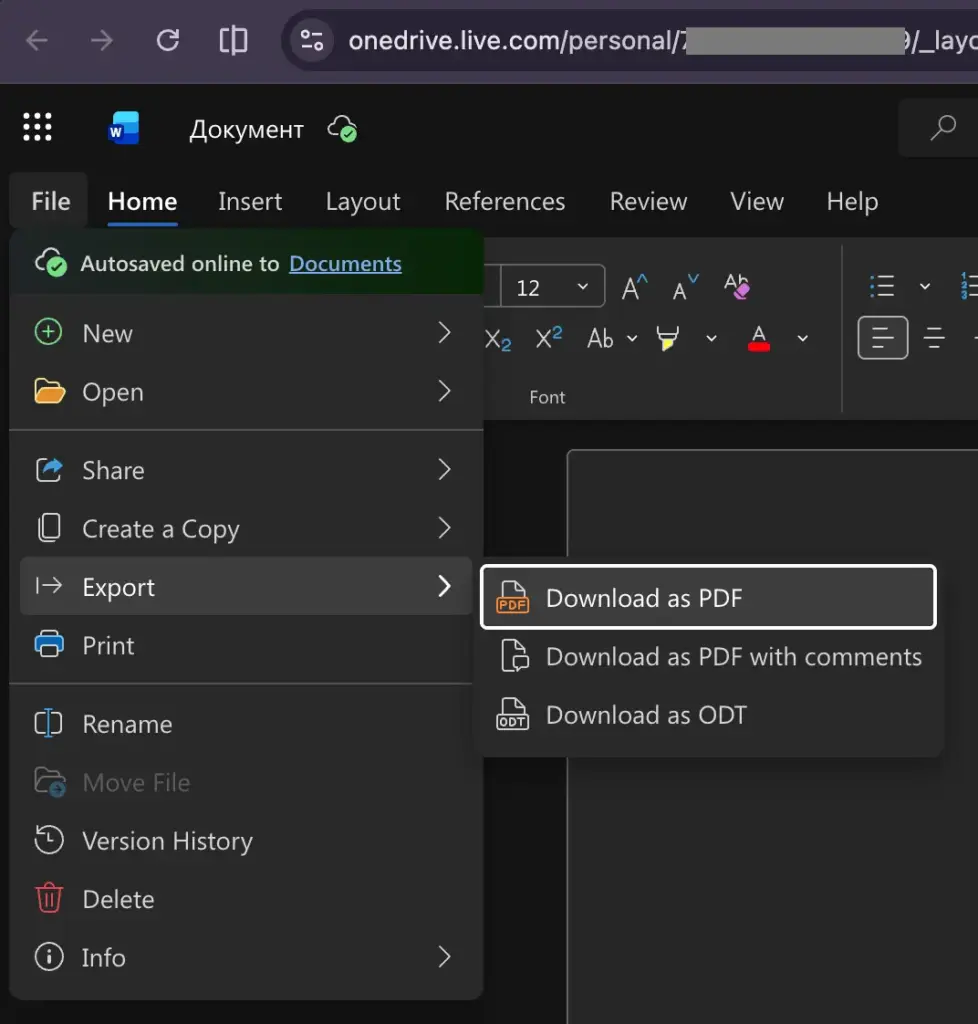Switch to the Review tab

click(x=648, y=201)
